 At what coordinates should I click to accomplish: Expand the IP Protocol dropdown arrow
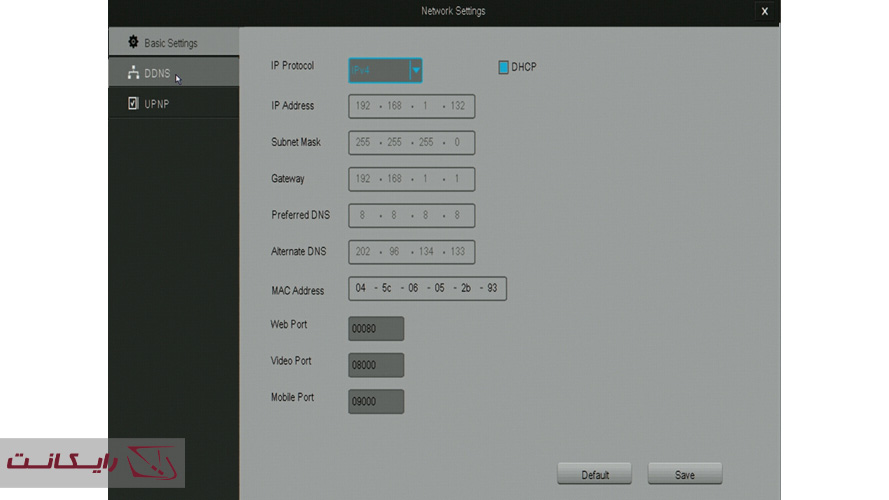tap(416, 69)
